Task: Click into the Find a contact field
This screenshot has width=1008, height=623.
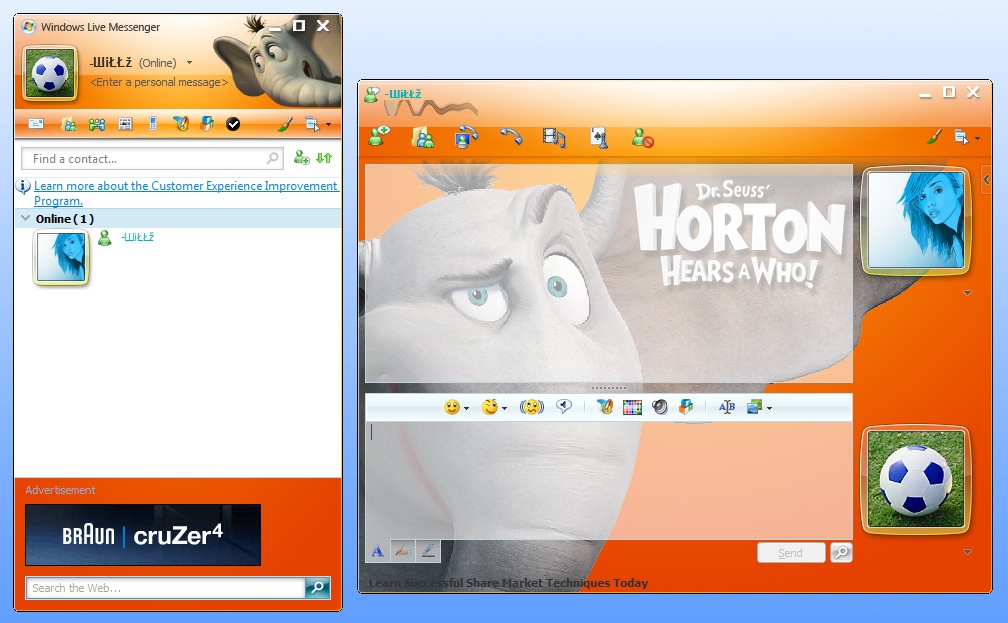Action: [x=152, y=159]
